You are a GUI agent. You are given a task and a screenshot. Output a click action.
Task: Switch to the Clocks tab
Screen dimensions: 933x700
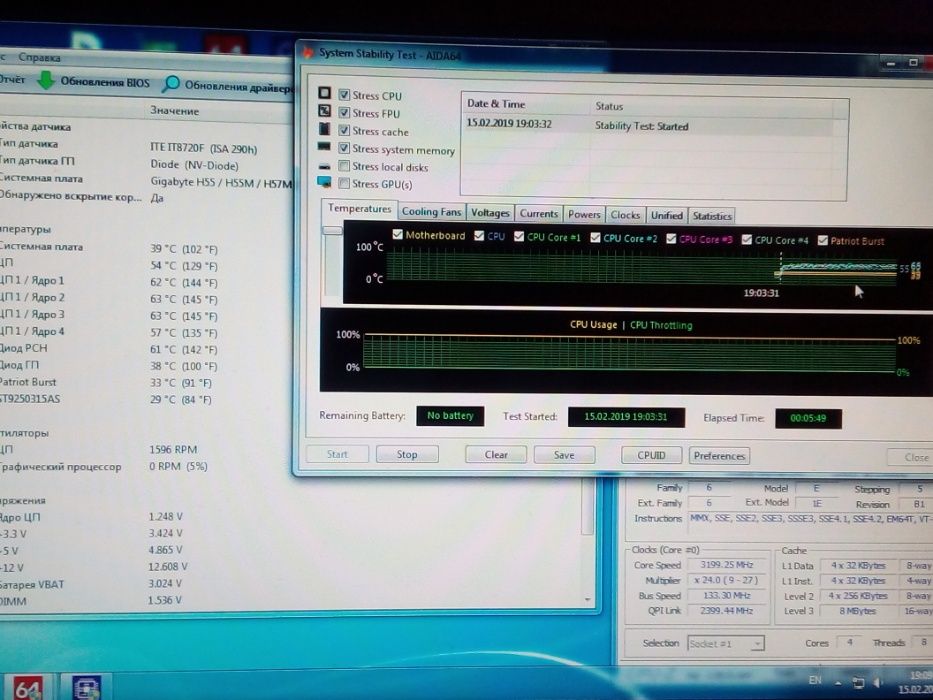625,215
